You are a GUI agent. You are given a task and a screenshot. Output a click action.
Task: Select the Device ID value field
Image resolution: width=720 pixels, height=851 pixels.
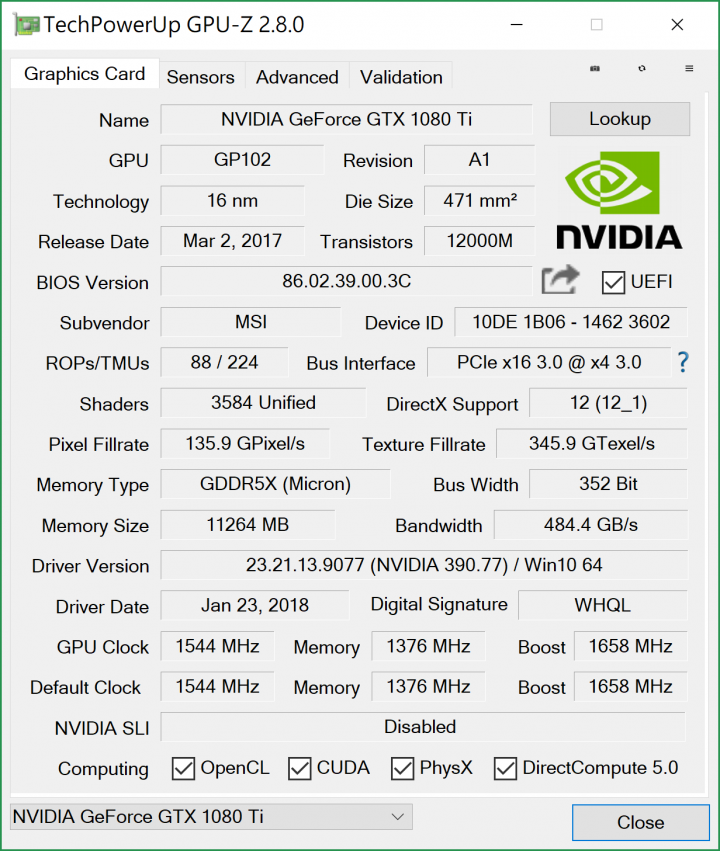click(571, 322)
